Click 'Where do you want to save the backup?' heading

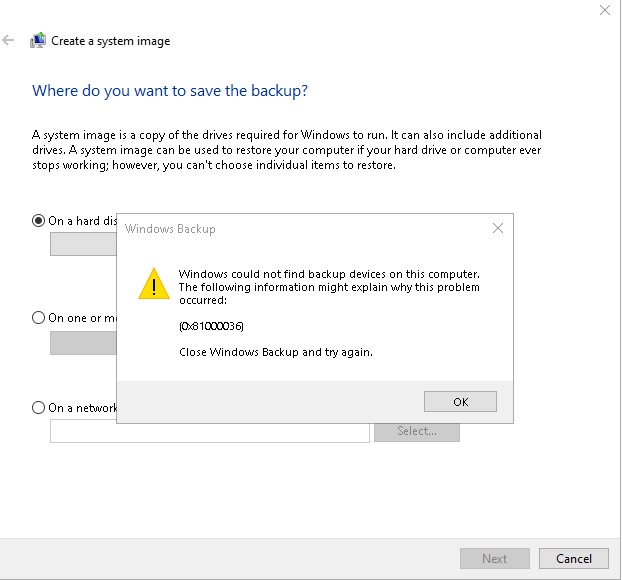click(170, 91)
